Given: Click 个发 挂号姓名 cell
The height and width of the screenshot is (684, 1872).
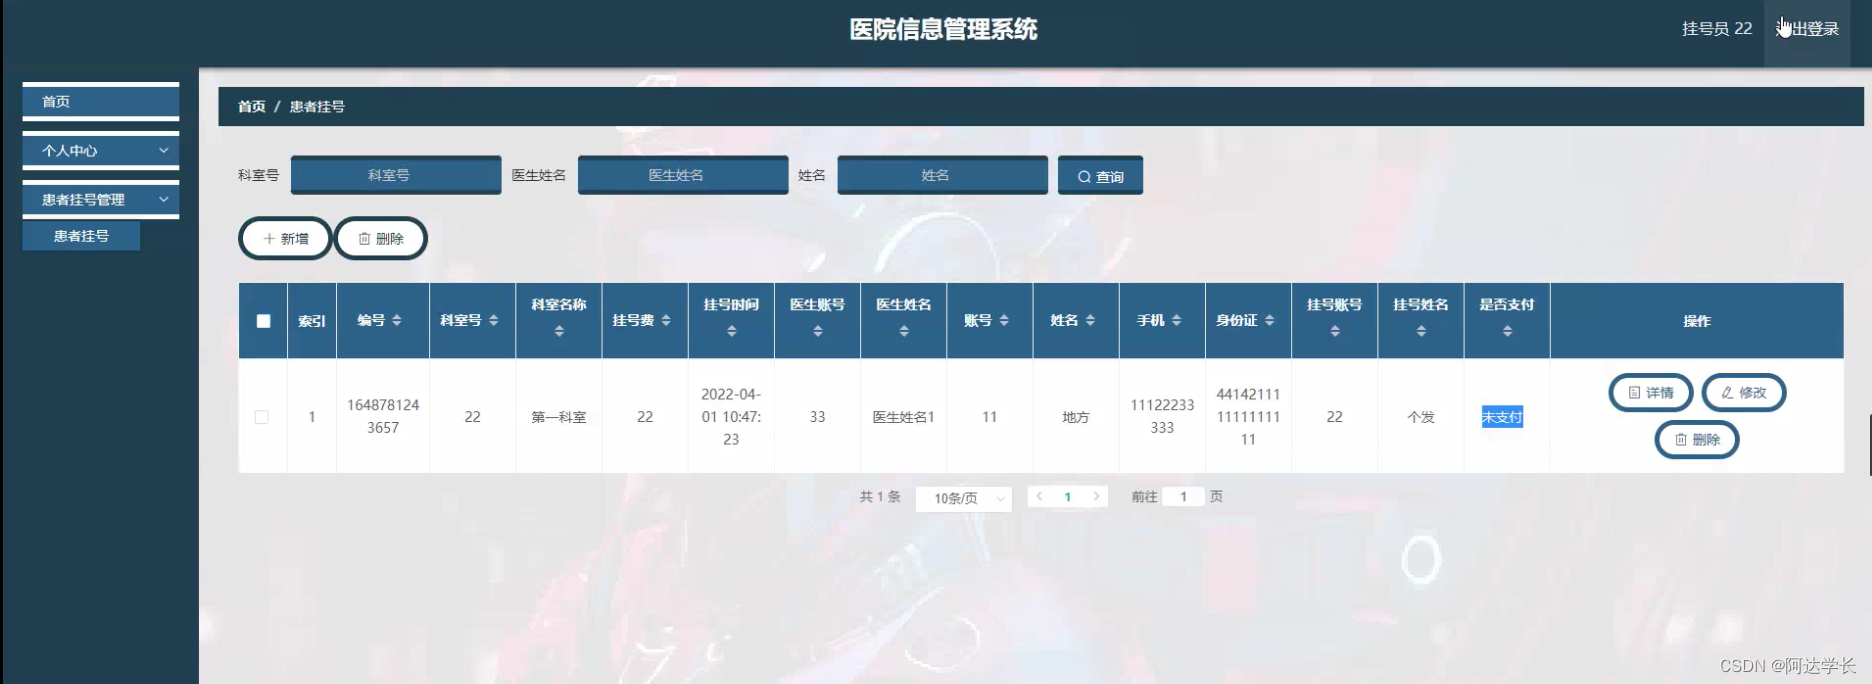Looking at the screenshot, I should pos(1421,417).
